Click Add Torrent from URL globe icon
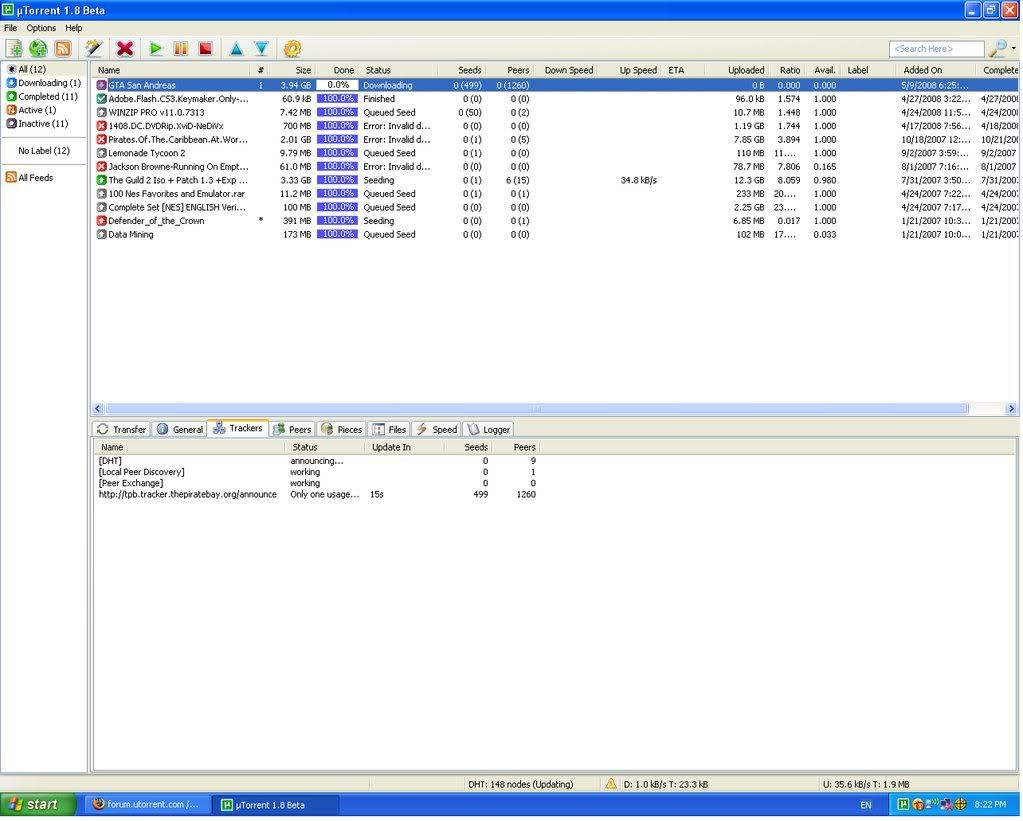Viewport: 1023px width, 821px height. pos(38,48)
